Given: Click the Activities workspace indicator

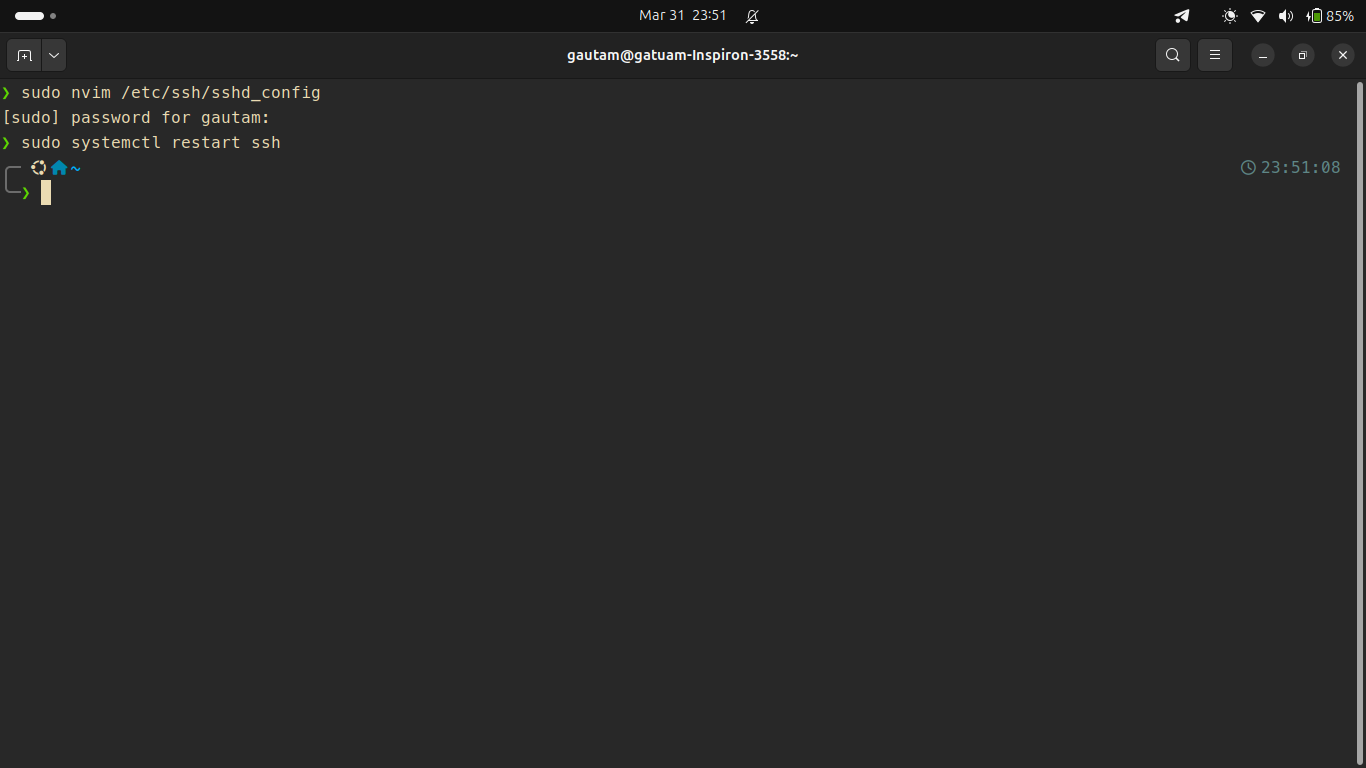Looking at the screenshot, I should [35, 16].
